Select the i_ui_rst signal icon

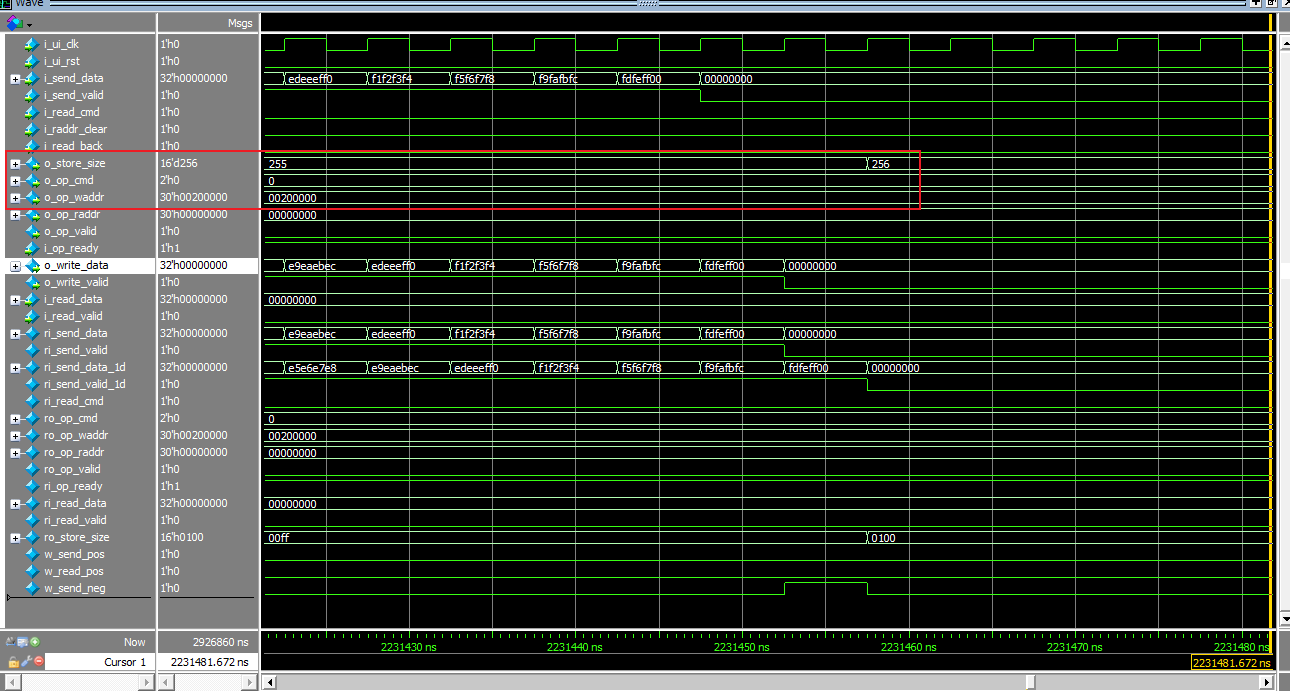(31, 61)
